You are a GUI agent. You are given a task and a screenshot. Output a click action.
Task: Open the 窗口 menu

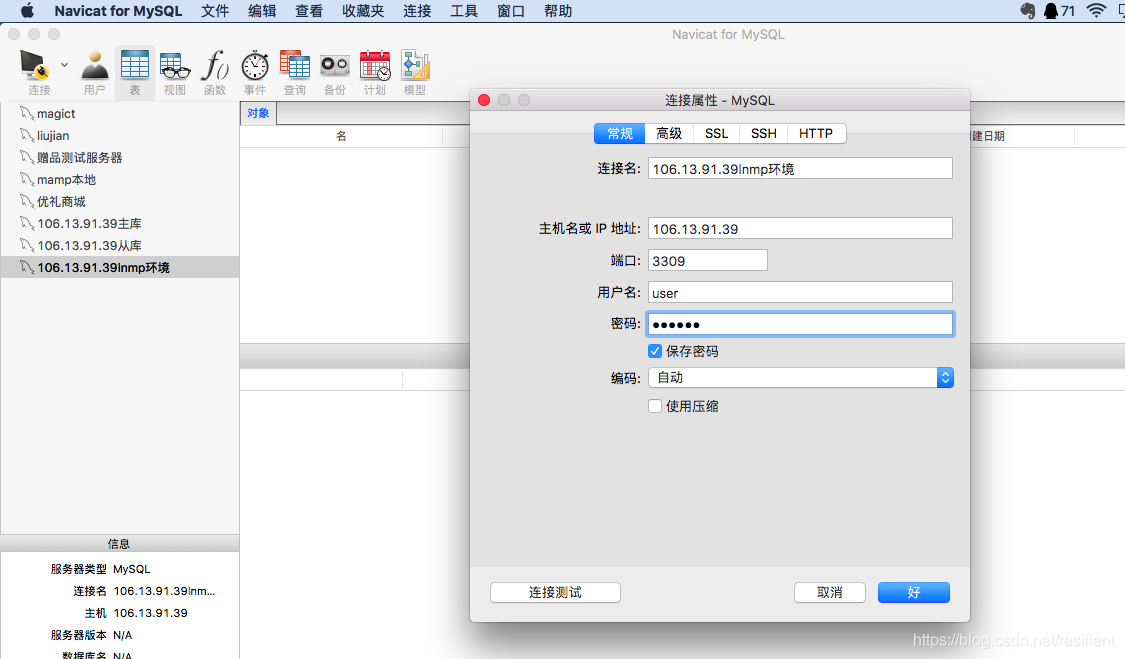(511, 11)
